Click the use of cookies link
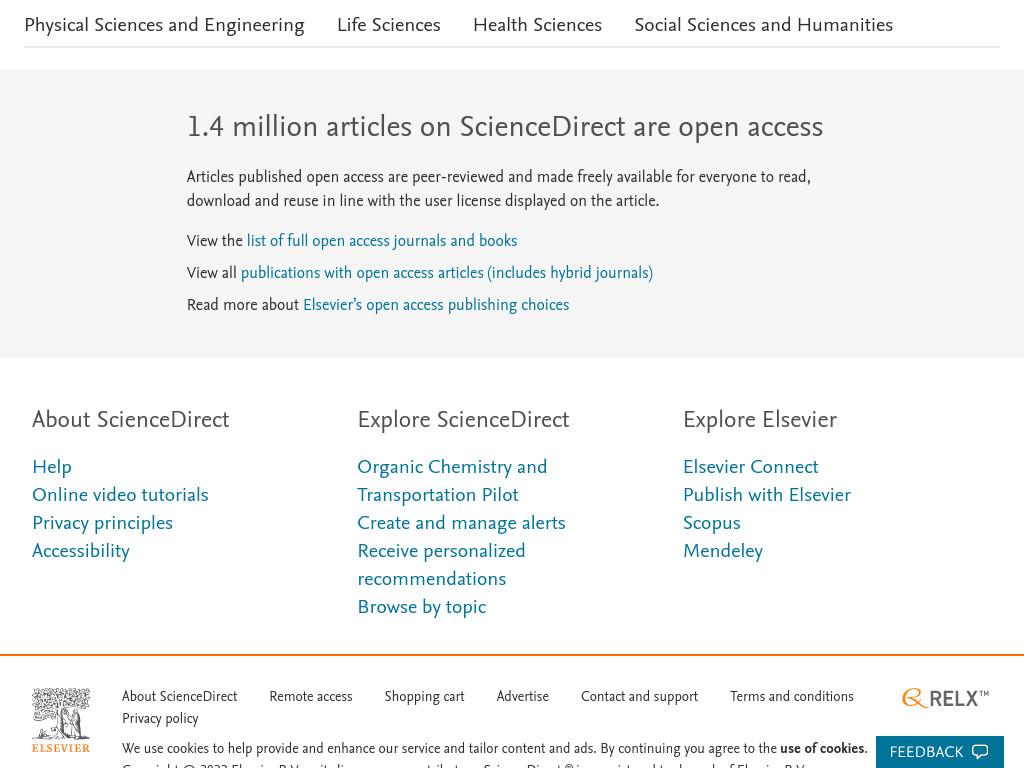The height and width of the screenshot is (768, 1024). 822,748
